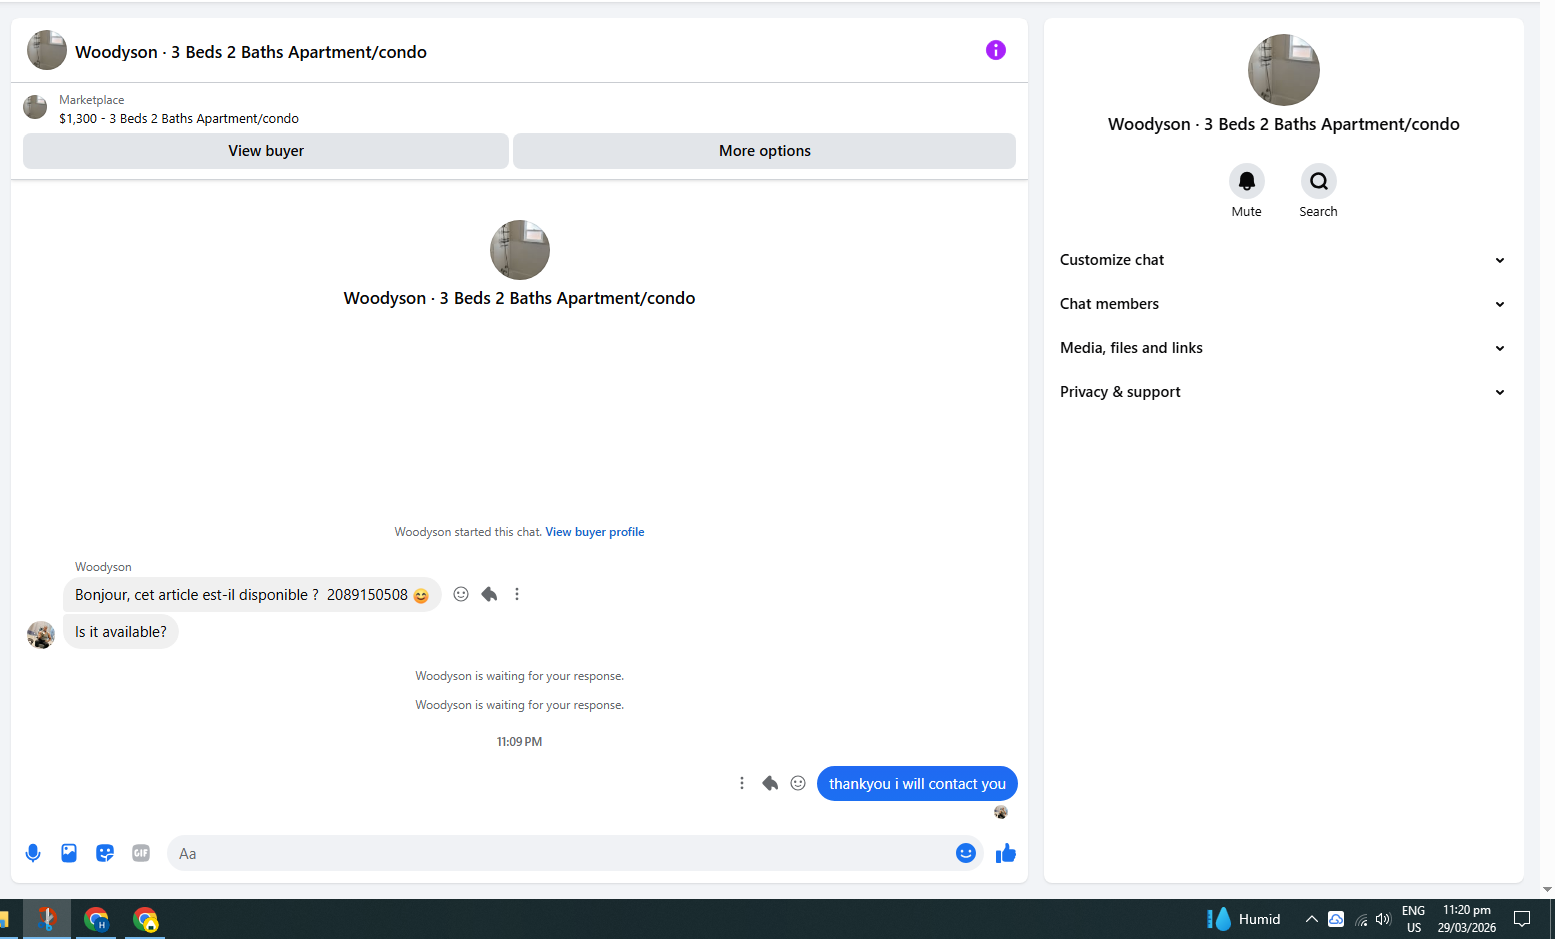Click right panel title 'Woodyson · 3 Beds 2 Baths'
The image size is (1555, 939).
[1284, 124]
